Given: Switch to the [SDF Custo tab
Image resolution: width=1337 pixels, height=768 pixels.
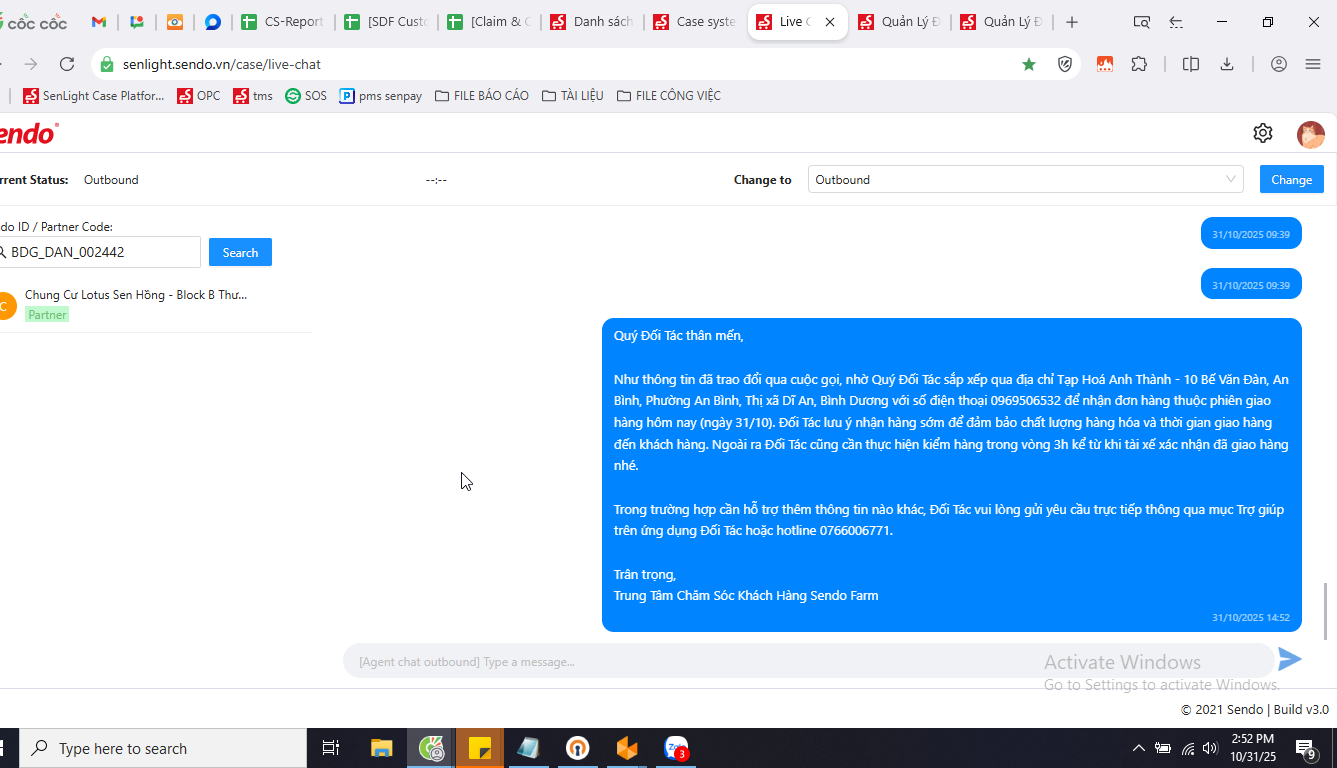Looking at the screenshot, I should (386, 22).
